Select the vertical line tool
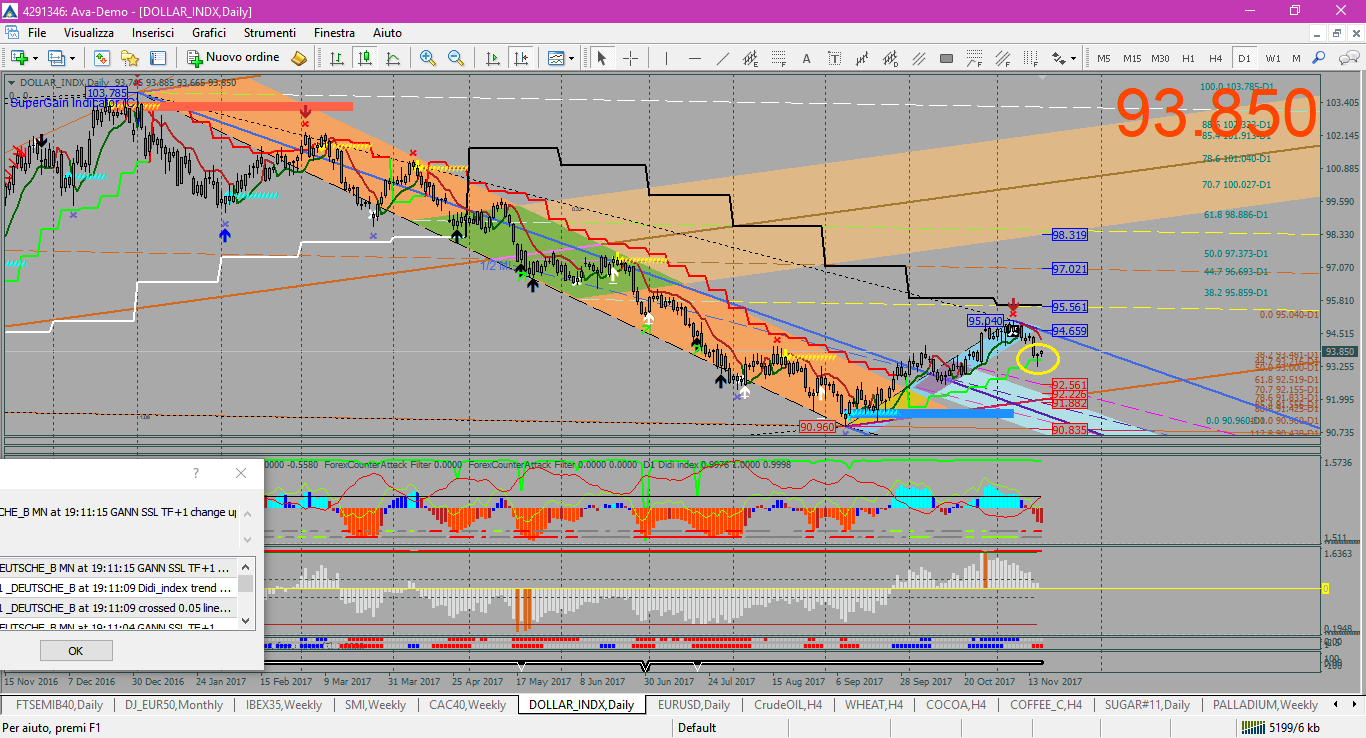 [x=666, y=58]
